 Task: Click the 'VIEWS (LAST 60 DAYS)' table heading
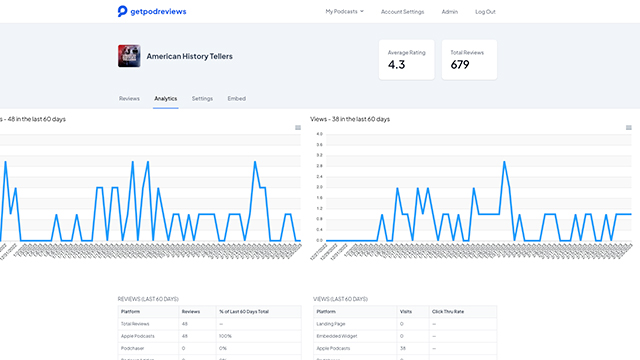pos(340,299)
